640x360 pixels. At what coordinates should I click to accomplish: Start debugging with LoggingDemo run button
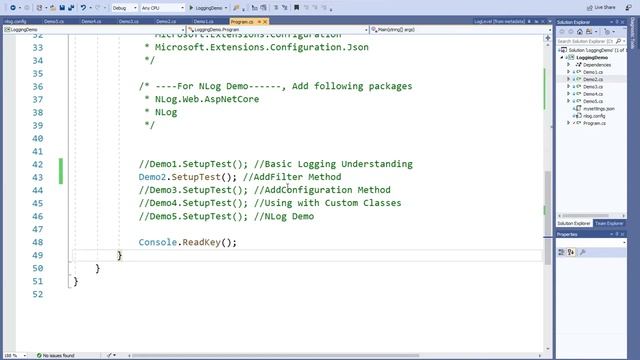pos(208,8)
